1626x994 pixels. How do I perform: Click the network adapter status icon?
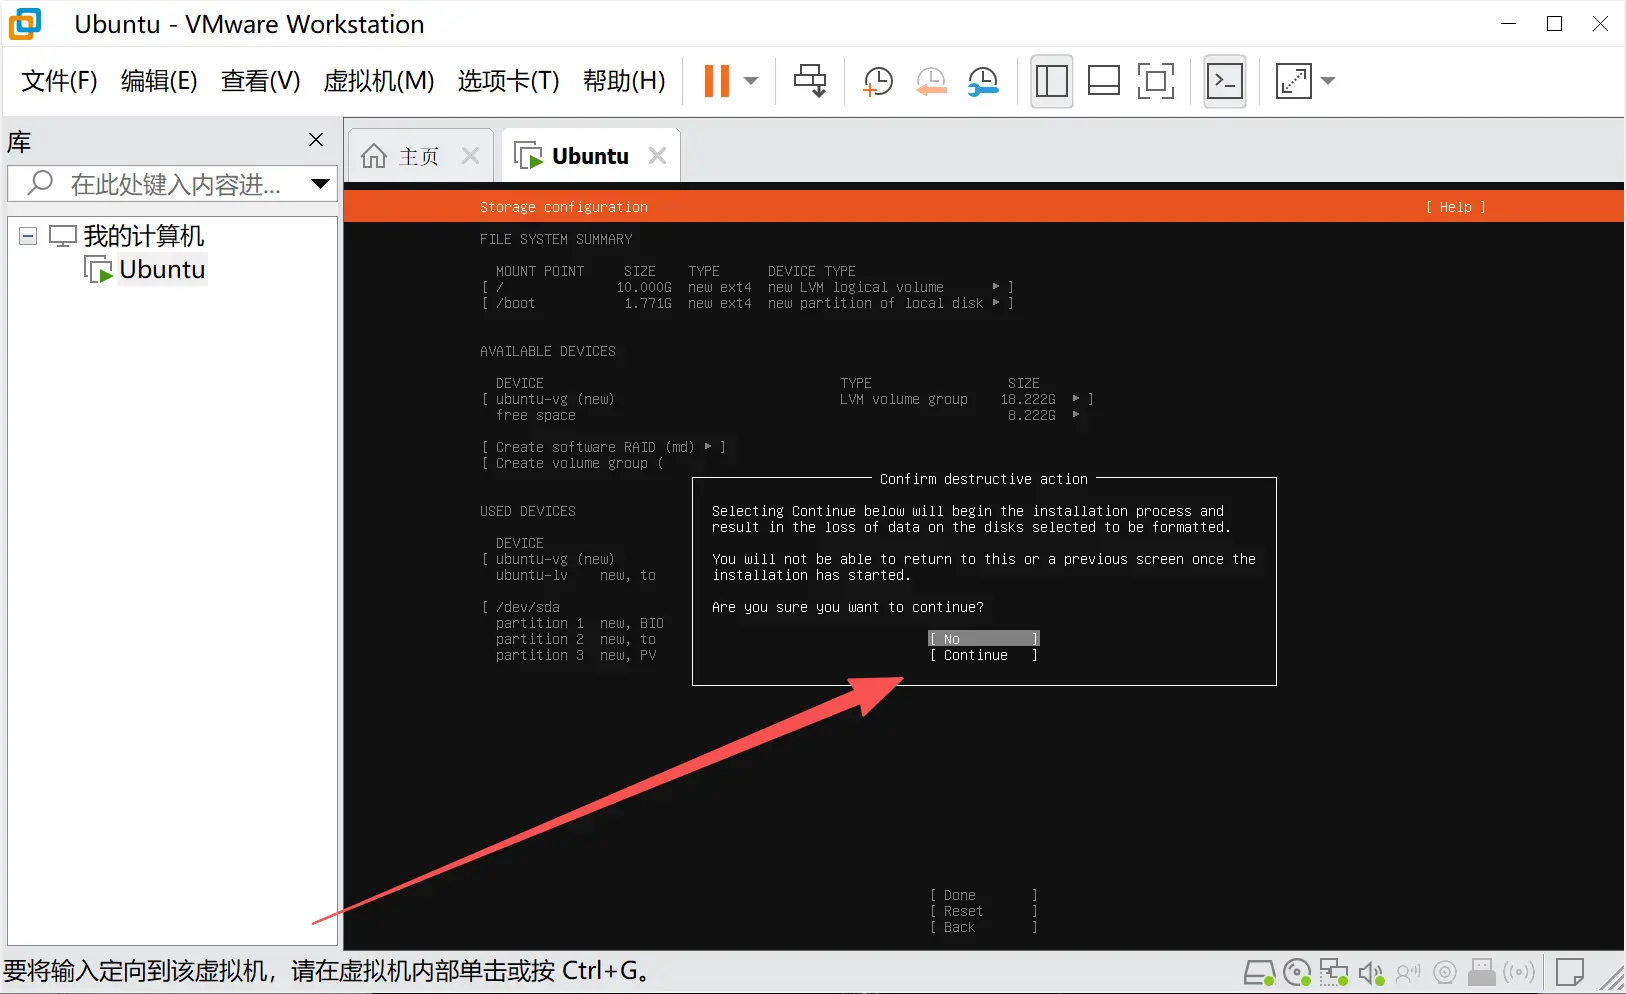coord(1334,972)
